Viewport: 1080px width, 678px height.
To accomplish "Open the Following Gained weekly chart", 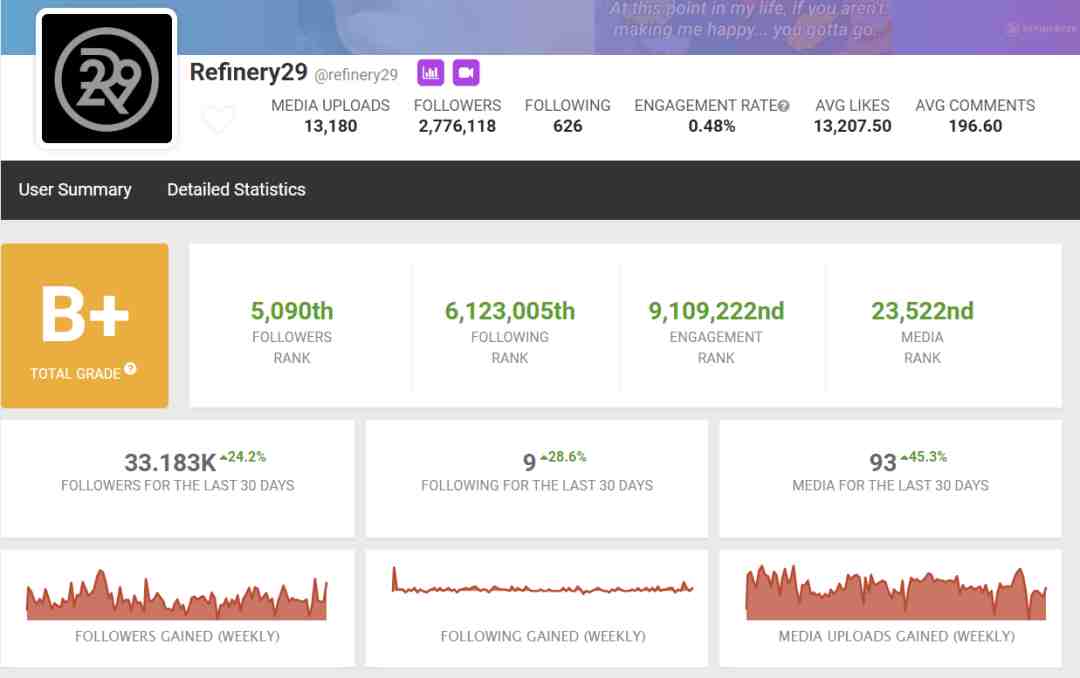I will pyautogui.click(x=543, y=581).
